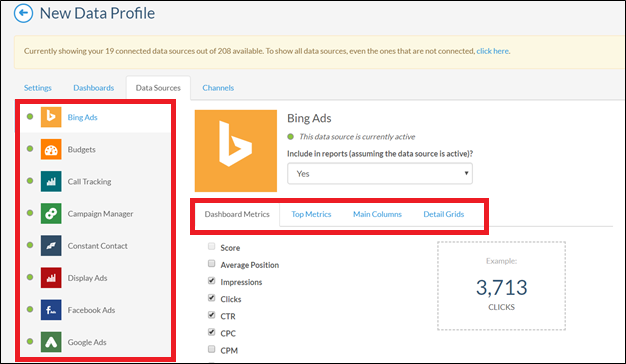Click the status dot beside Google Ads
The height and width of the screenshot is (364, 626).
click(x=30, y=341)
